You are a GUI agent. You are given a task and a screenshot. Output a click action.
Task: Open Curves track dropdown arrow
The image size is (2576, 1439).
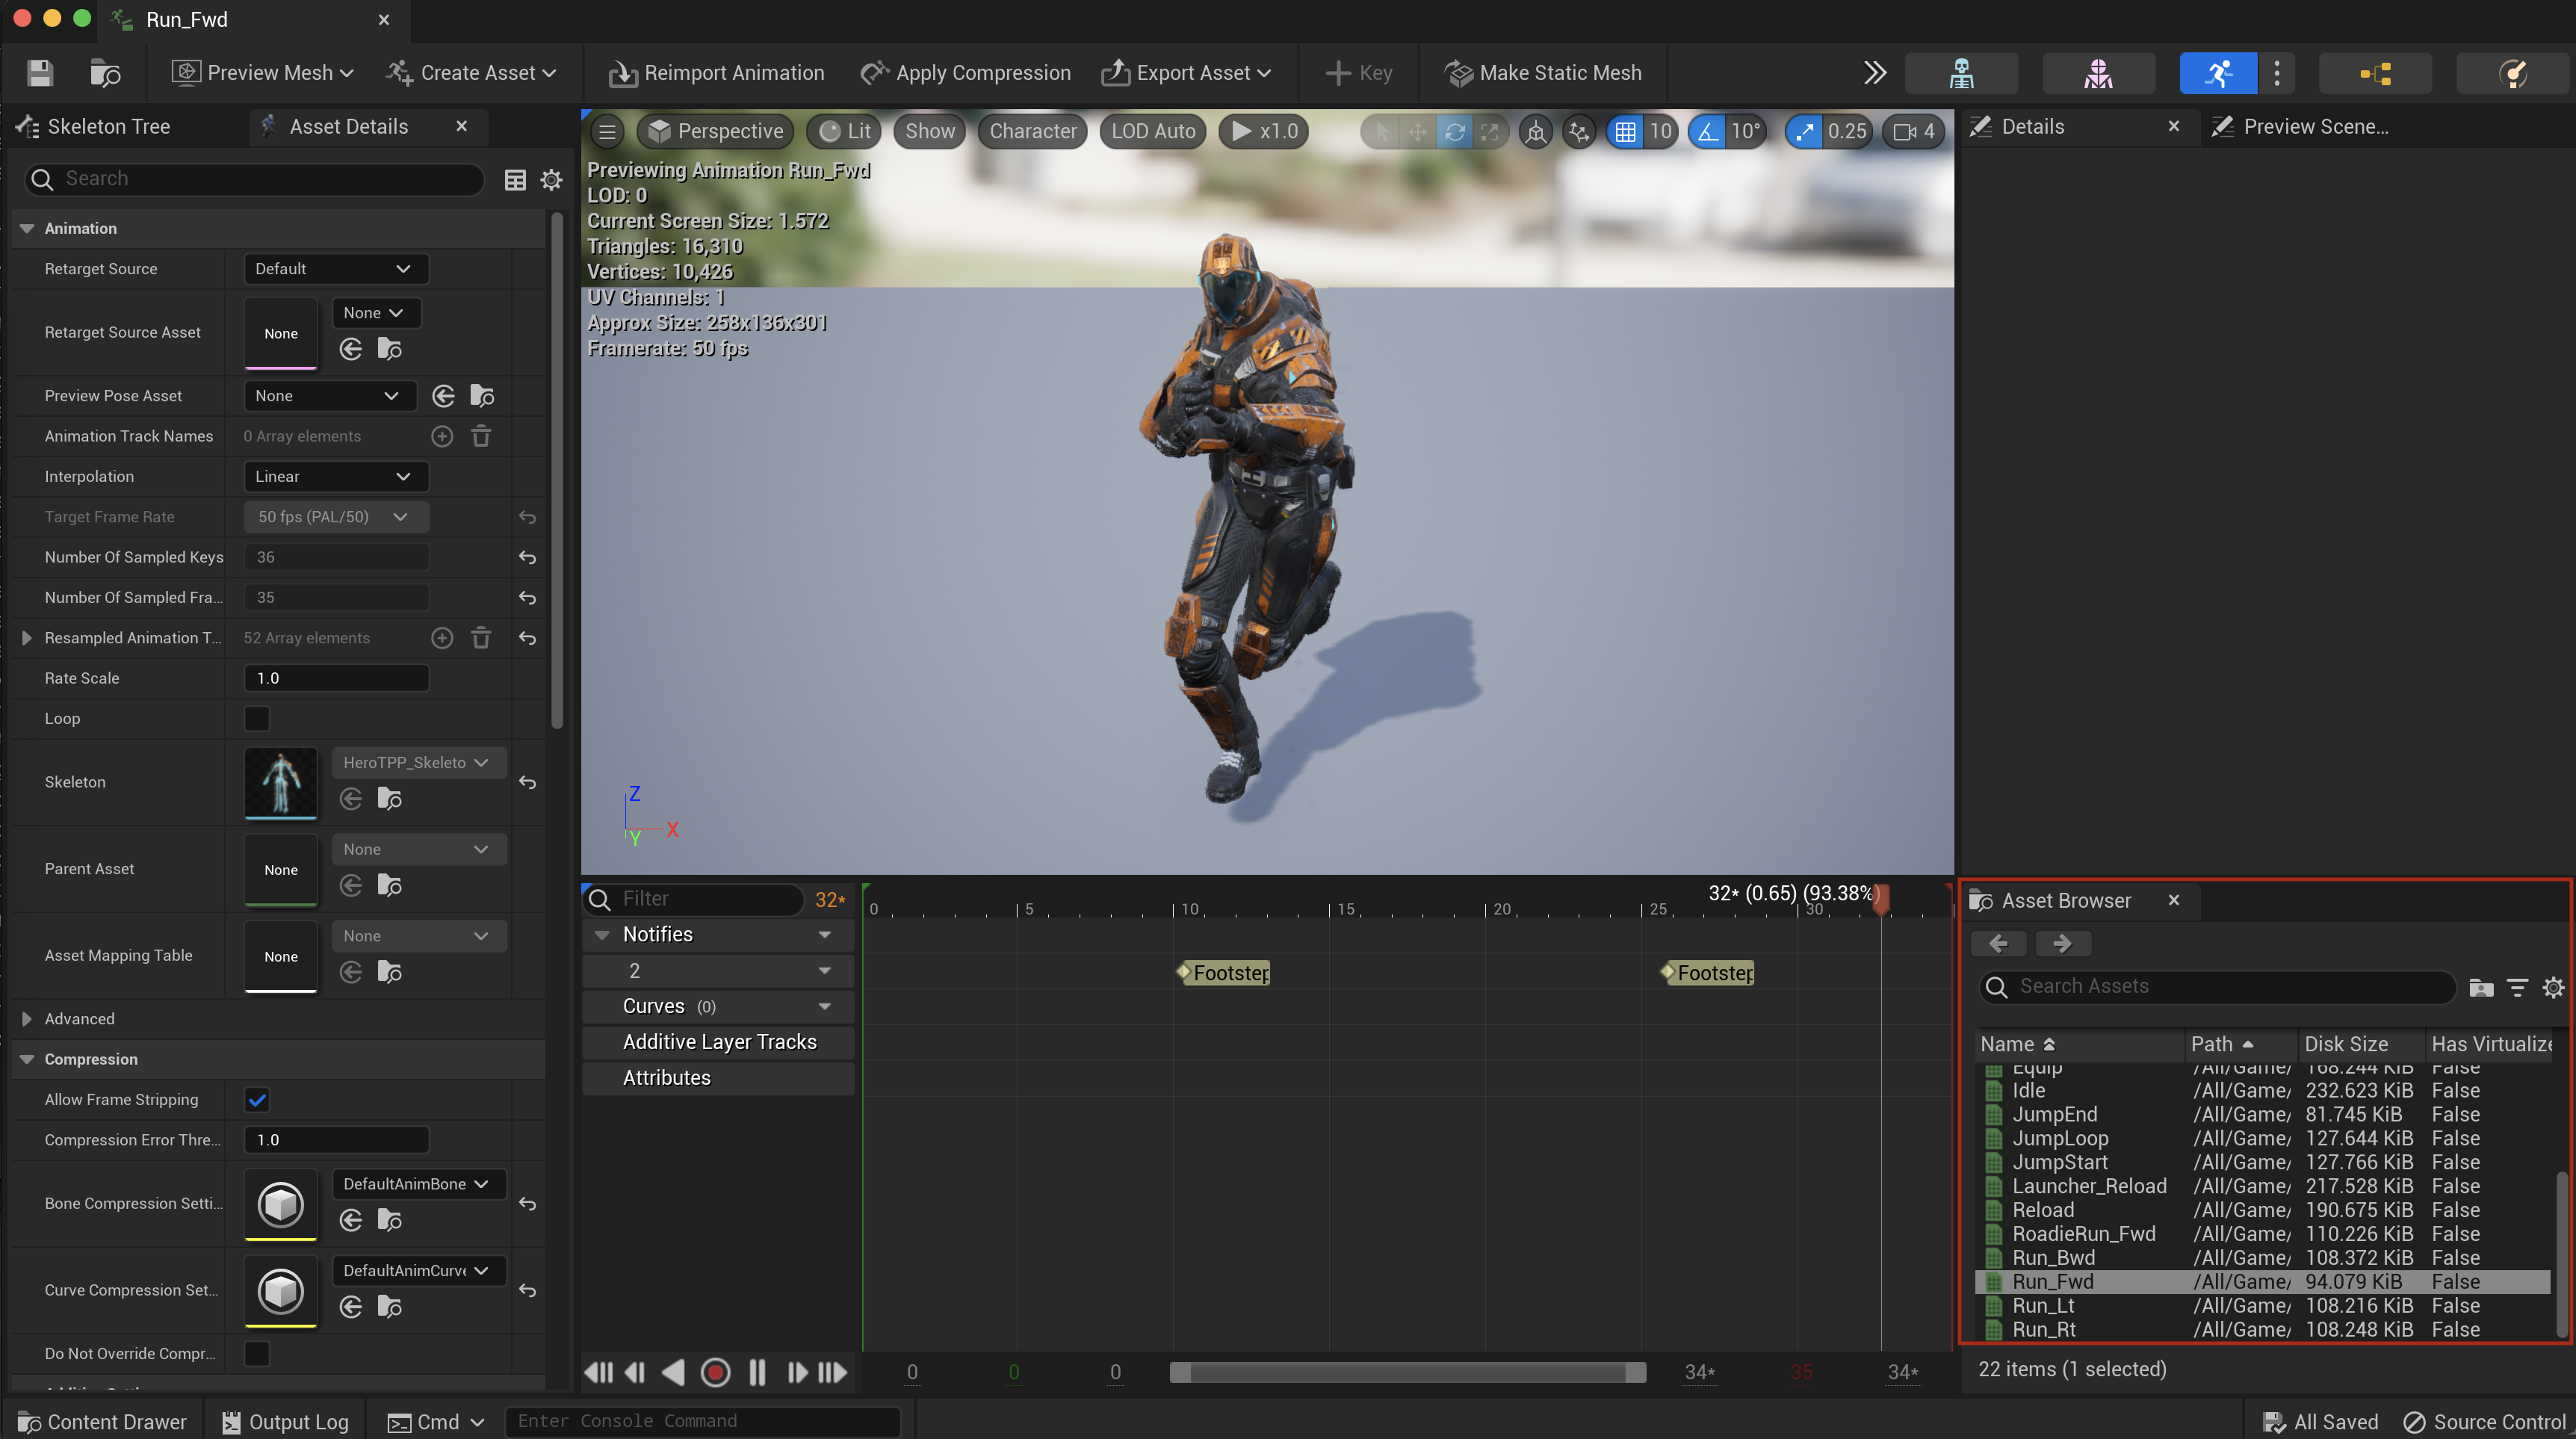coord(825,1006)
